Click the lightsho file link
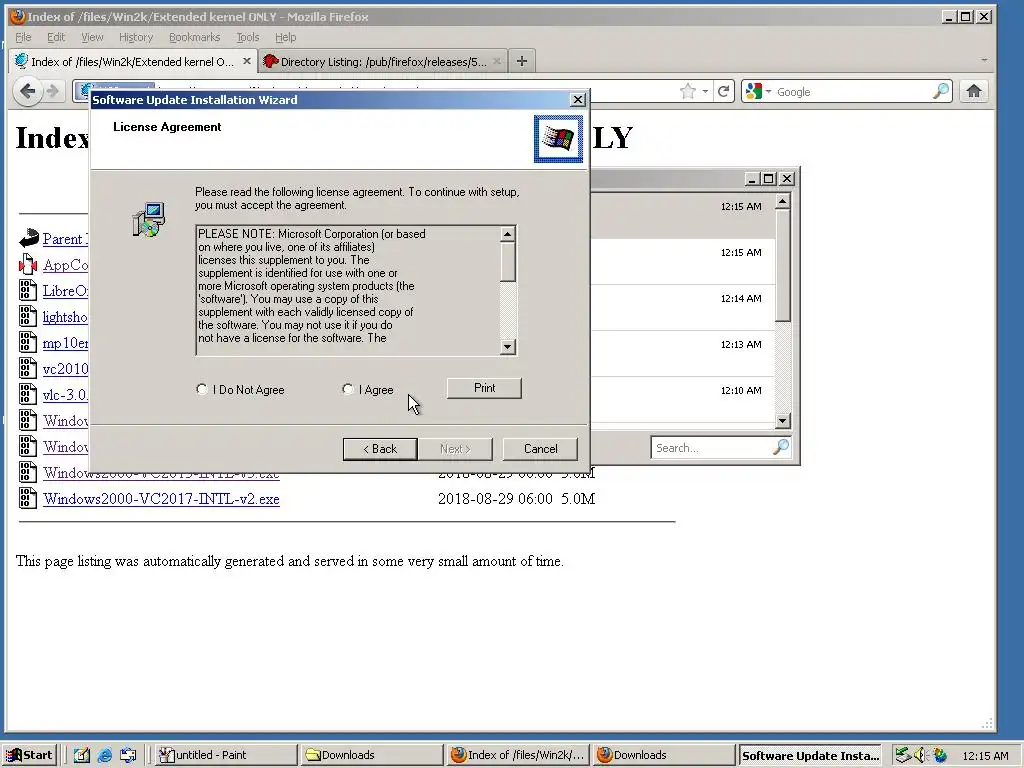 coord(65,317)
